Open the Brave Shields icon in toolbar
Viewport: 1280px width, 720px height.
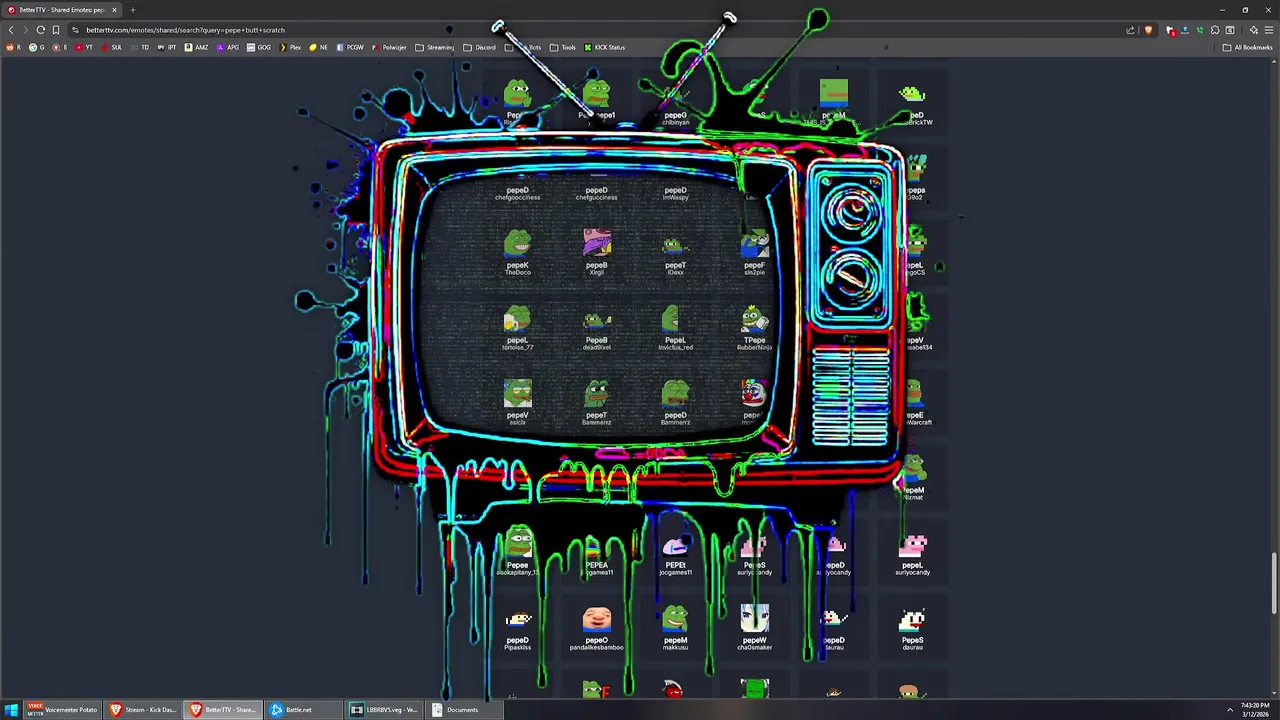1148,30
